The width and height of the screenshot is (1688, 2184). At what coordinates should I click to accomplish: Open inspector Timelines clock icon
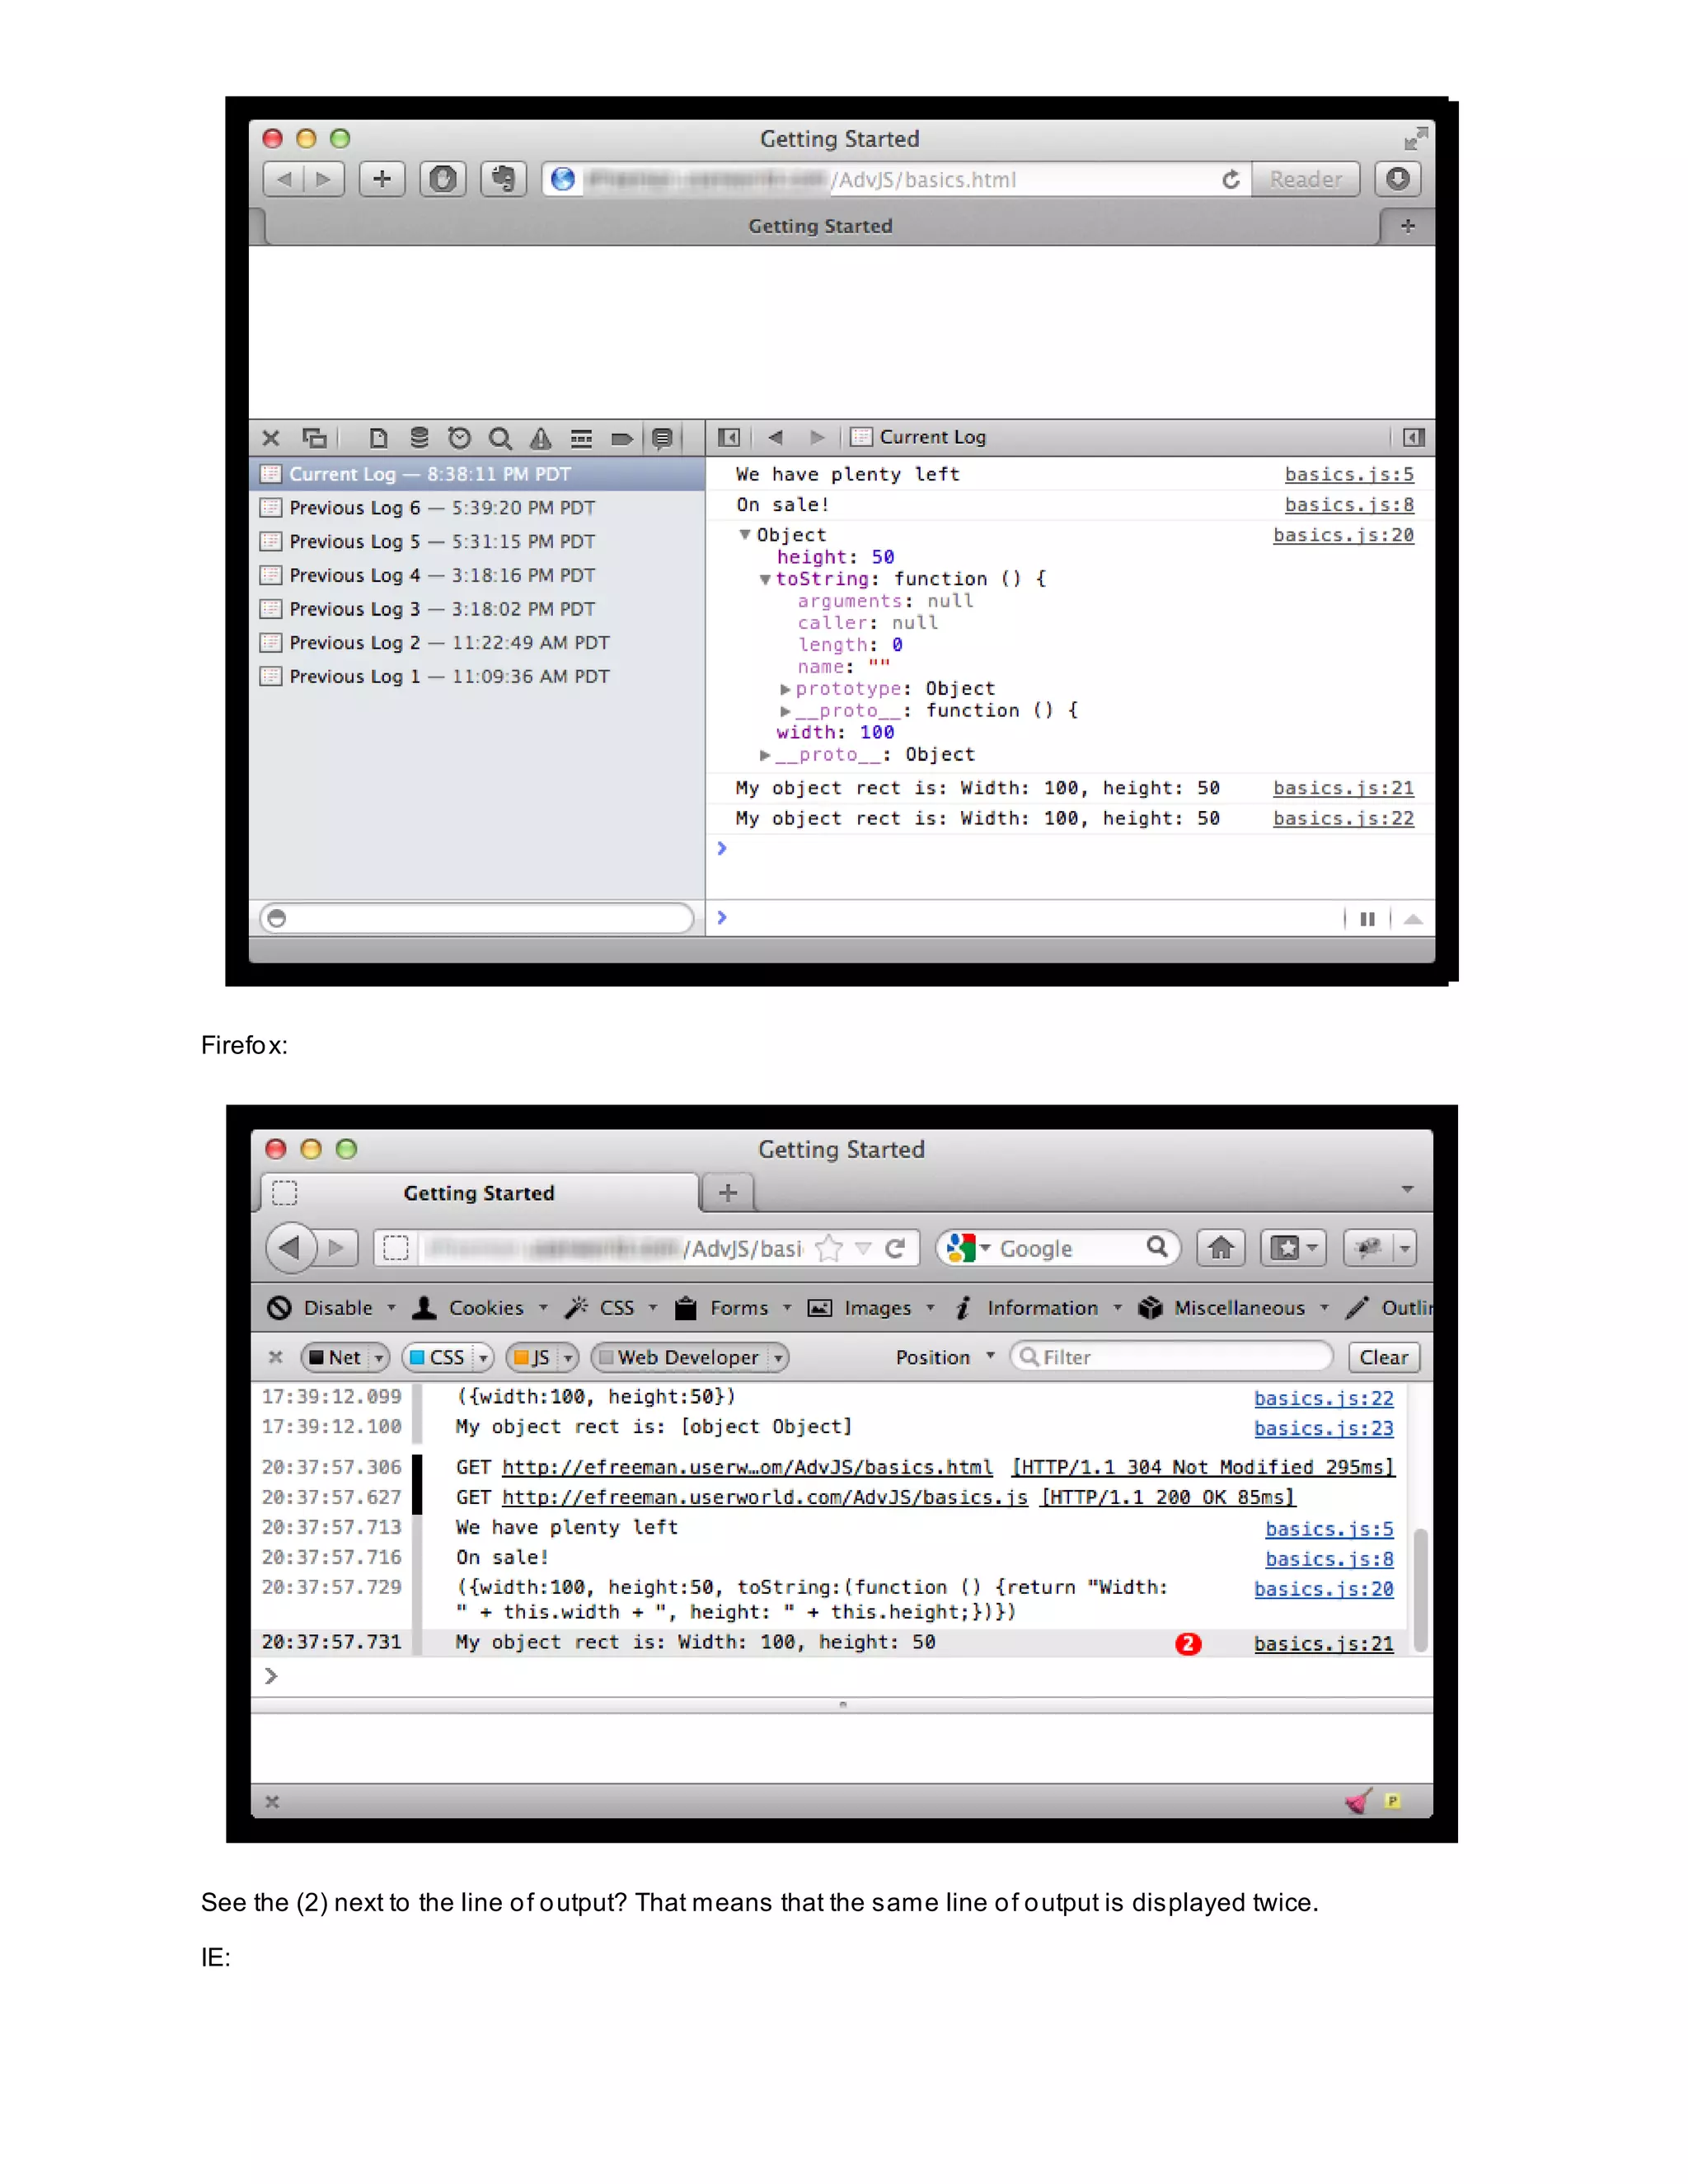coord(459,438)
